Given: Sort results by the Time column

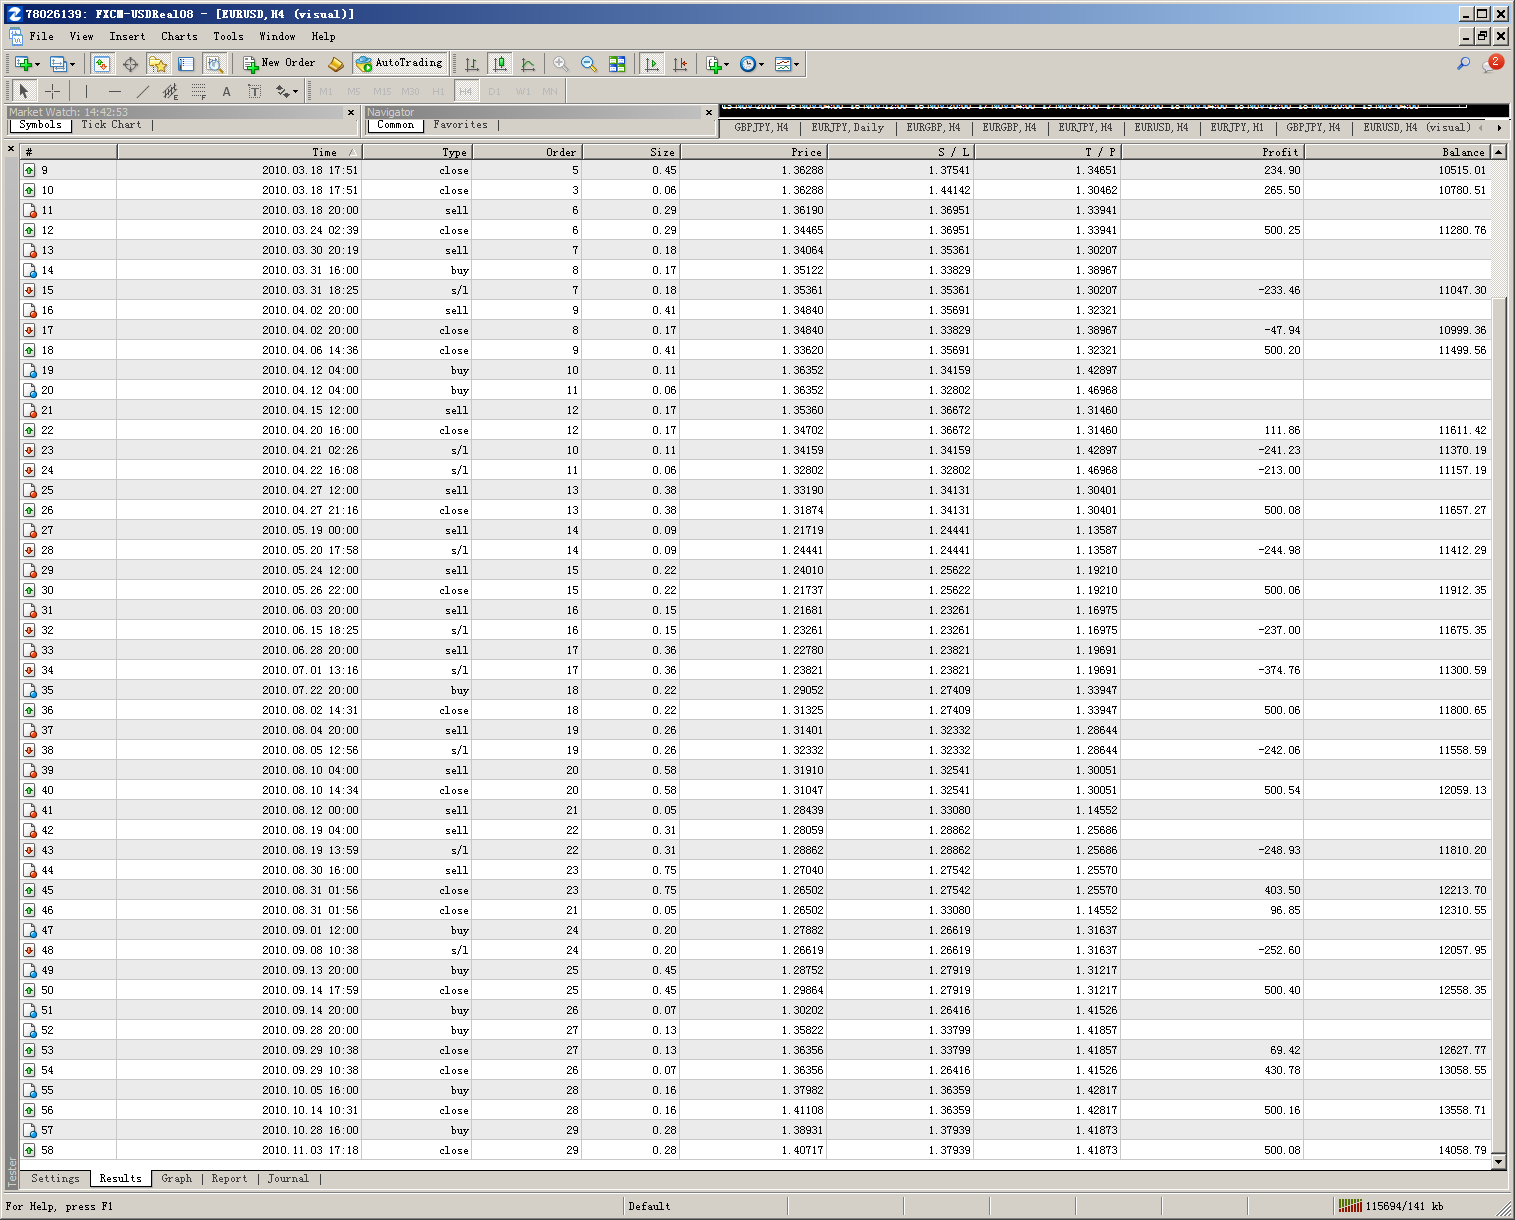Looking at the screenshot, I should click(x=239, y=152).
